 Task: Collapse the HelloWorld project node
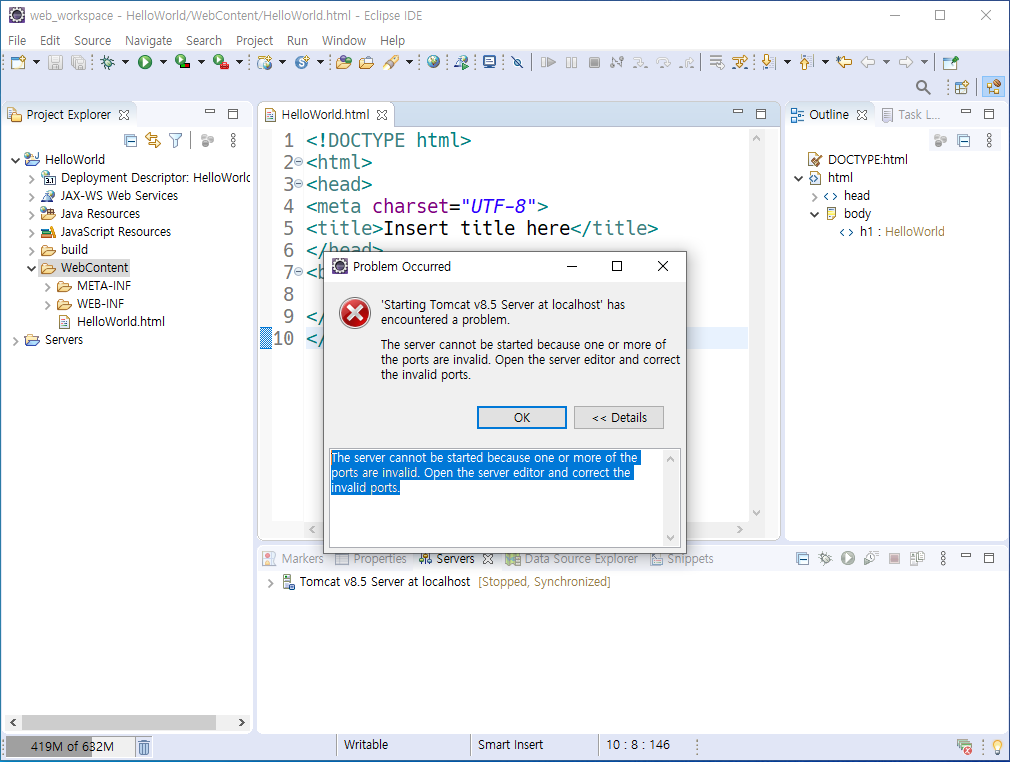pyautogui.click(x=15, y=160)
